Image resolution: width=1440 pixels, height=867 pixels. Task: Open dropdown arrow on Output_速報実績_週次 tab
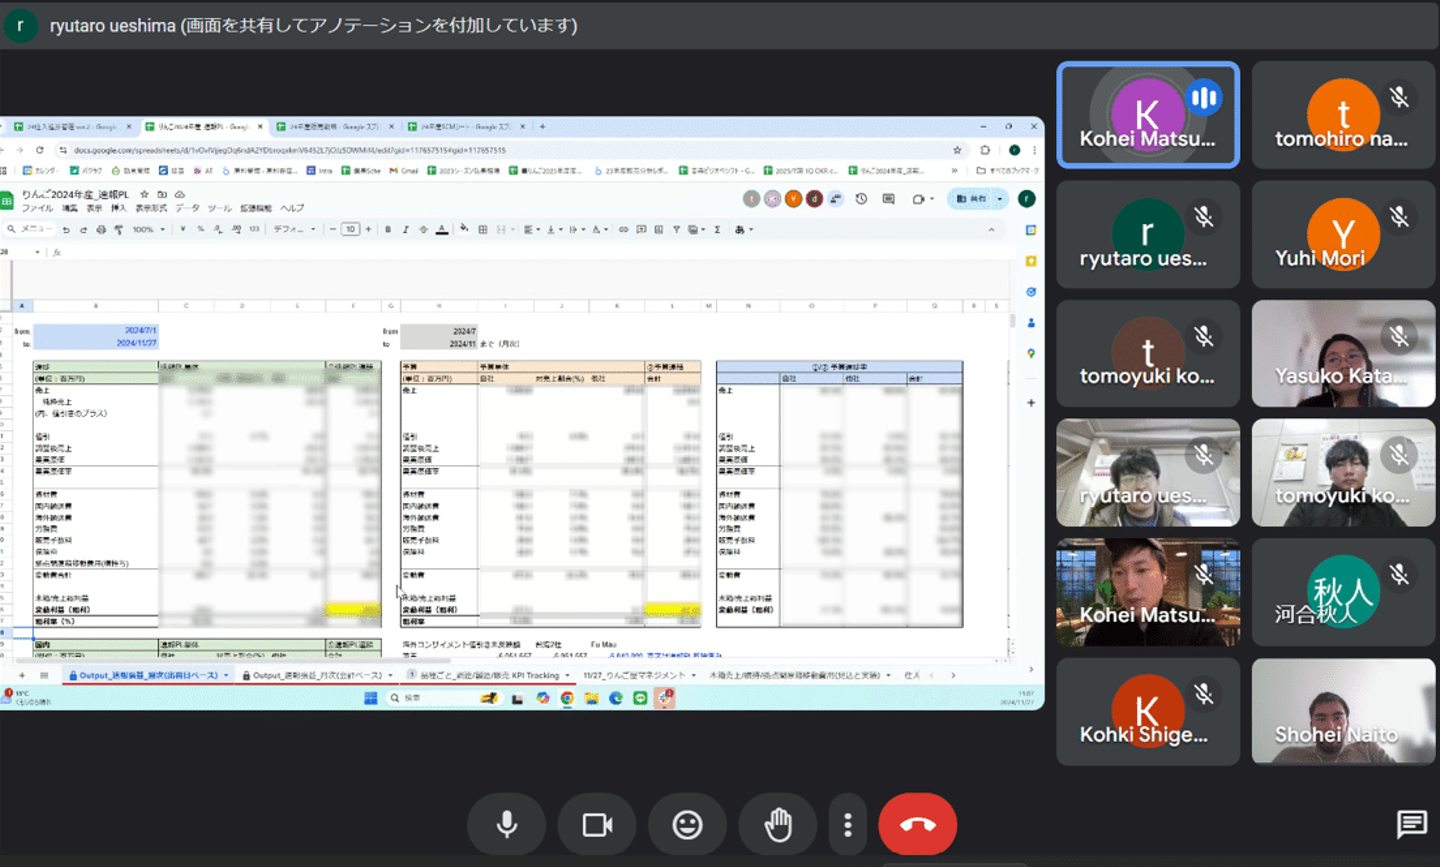tap(226, 676)
